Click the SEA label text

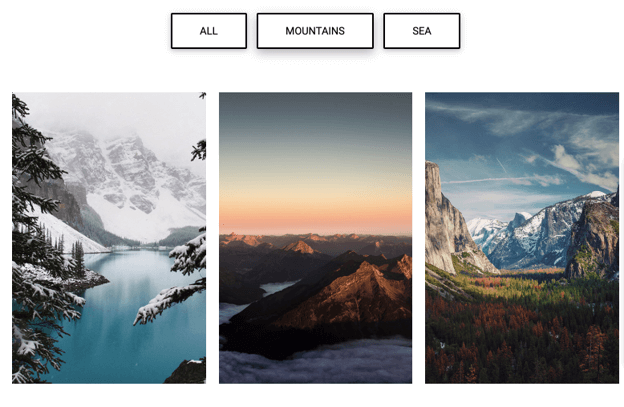422,31
